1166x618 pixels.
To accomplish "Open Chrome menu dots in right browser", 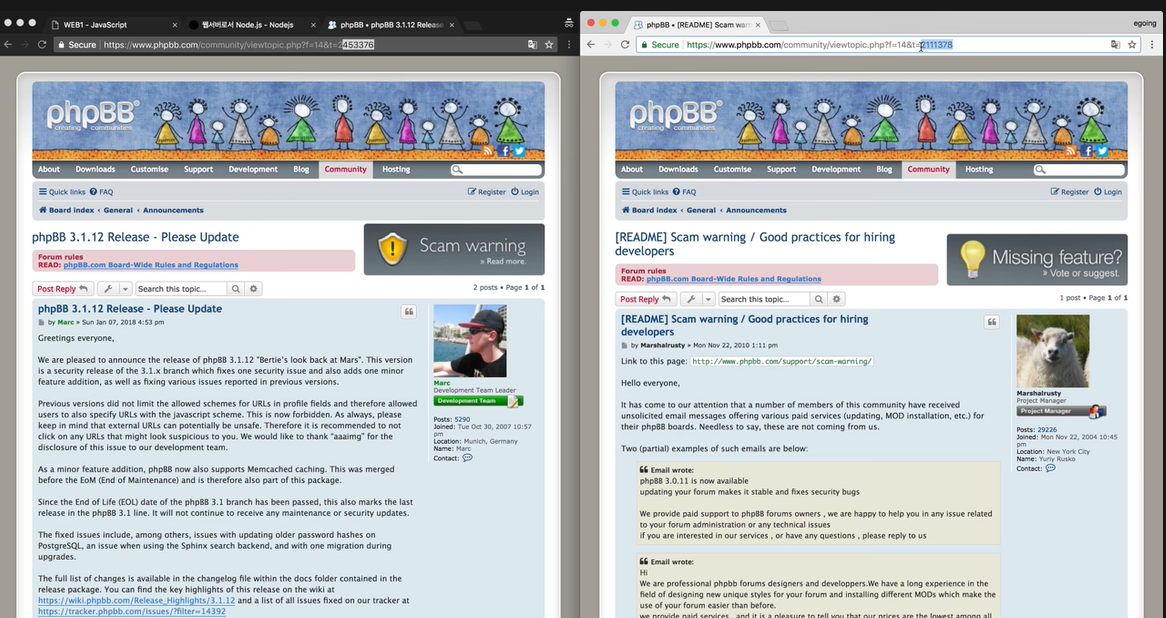I will coord(1152,45).
